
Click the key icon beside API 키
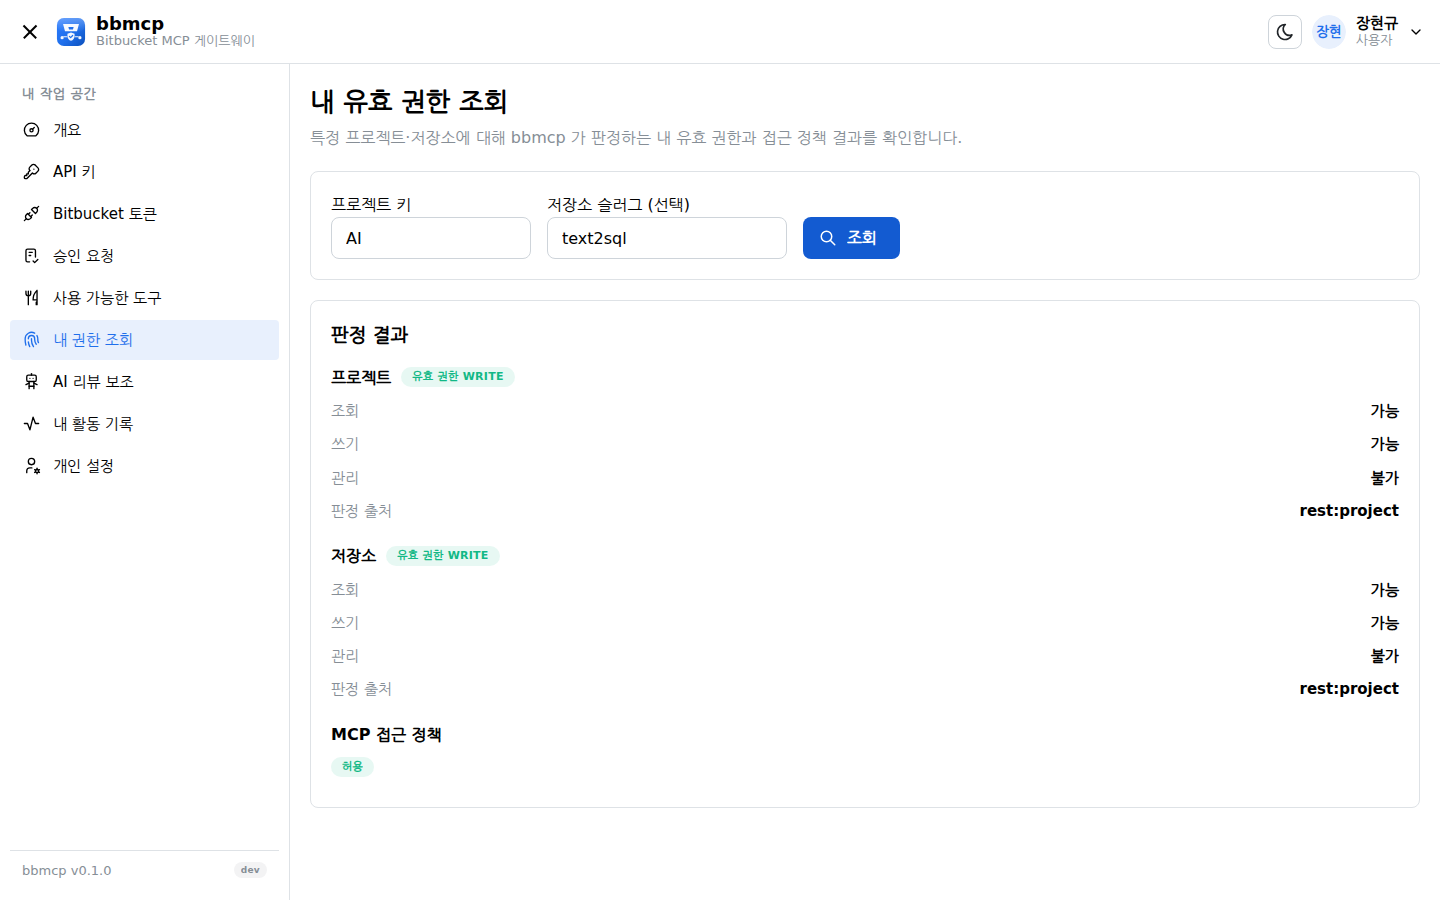pos(32,172)
